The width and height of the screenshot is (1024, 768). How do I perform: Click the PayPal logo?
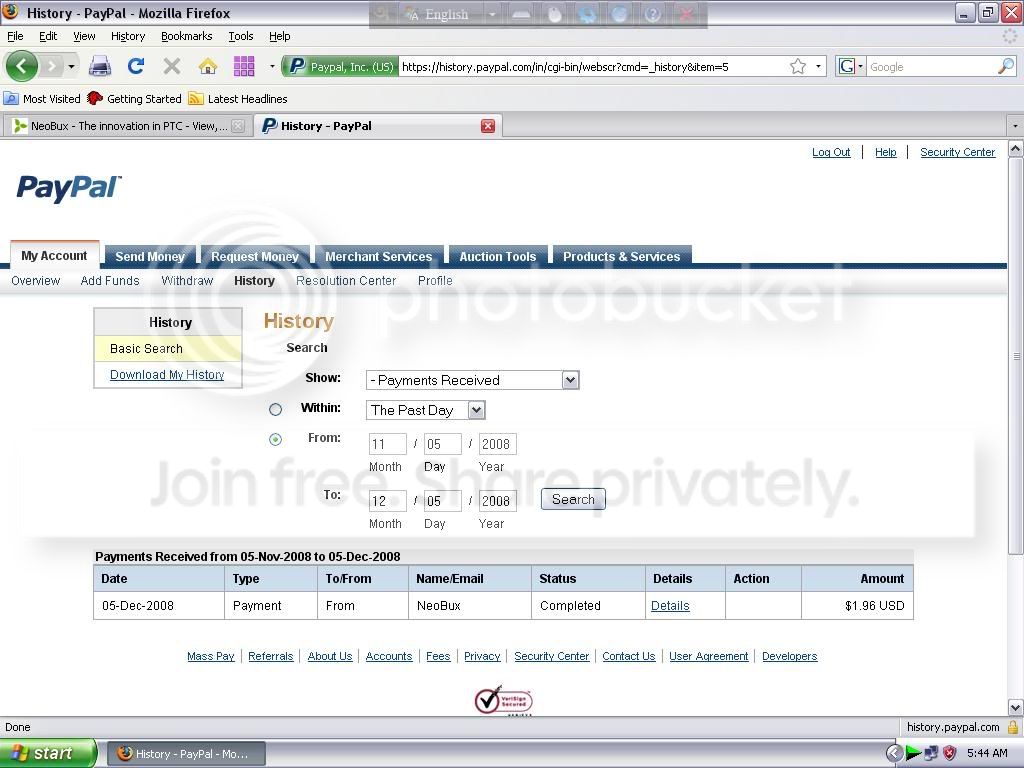tap(69, 188)
